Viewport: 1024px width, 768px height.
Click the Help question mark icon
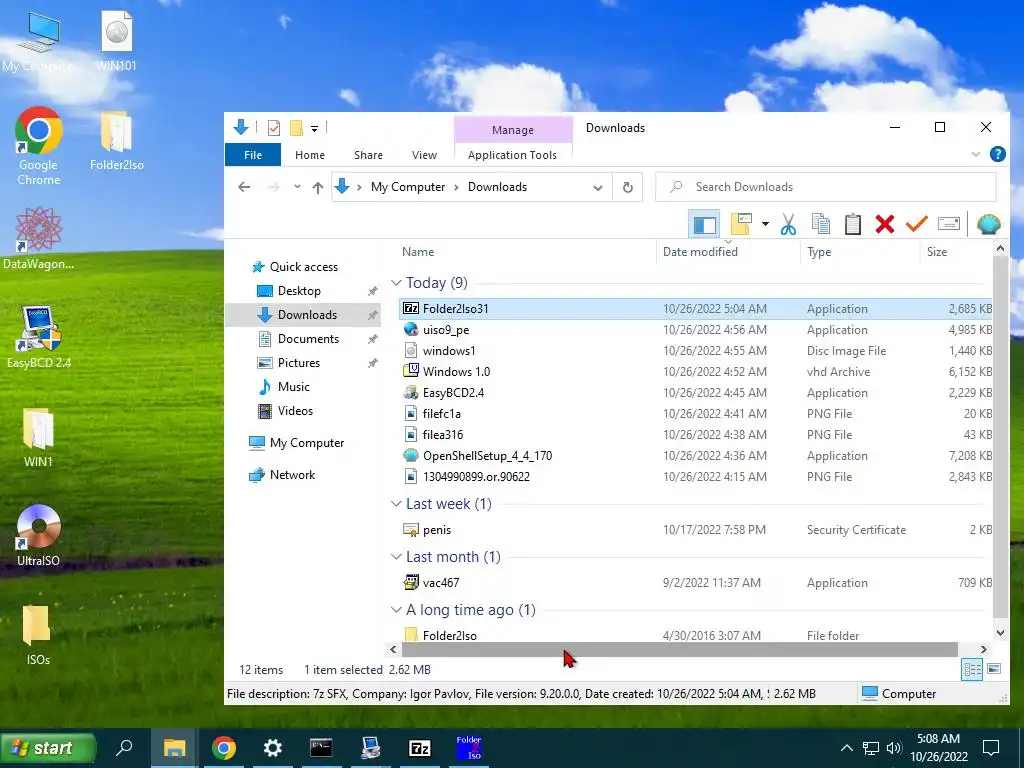point(997,154)
